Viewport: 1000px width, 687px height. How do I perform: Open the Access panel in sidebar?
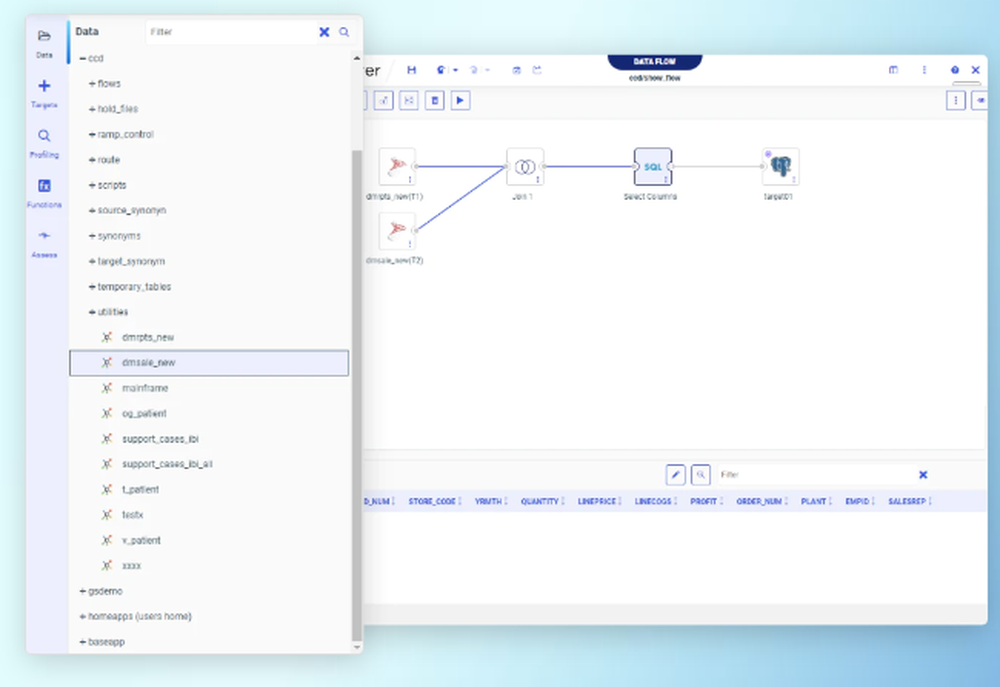[44, 244]
